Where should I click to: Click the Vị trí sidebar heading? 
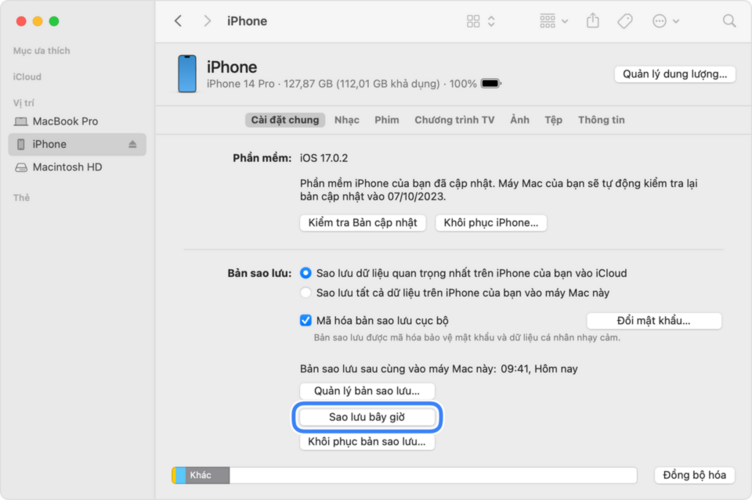pos(24,103)
